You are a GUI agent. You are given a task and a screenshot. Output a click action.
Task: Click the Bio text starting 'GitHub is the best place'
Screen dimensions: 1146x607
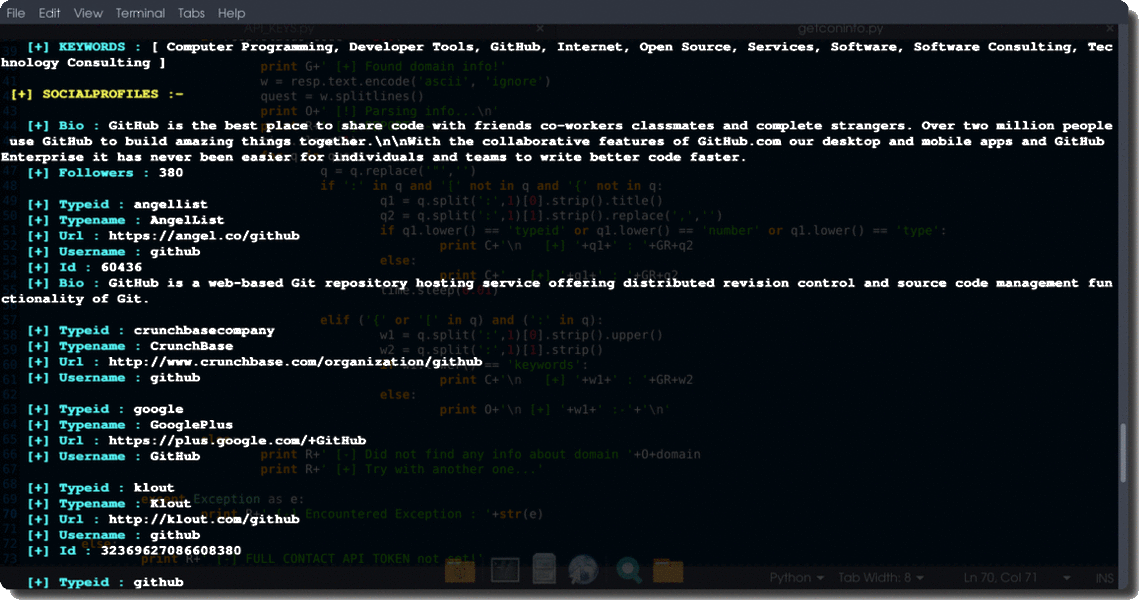point(556,141)
